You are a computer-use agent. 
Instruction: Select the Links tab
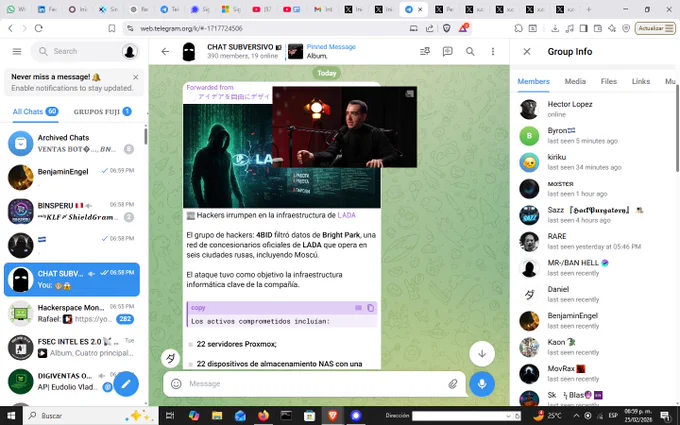(x=641, y=82)
